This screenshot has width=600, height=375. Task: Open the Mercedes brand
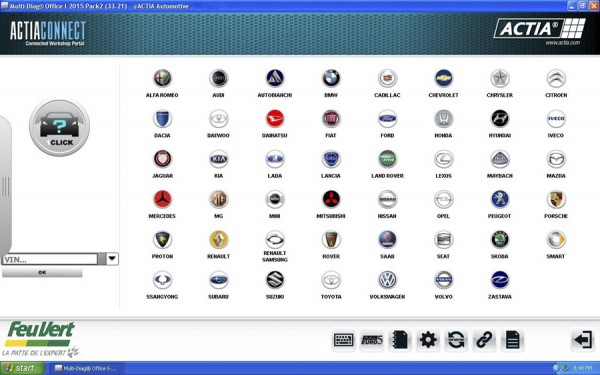pos(162,199)
